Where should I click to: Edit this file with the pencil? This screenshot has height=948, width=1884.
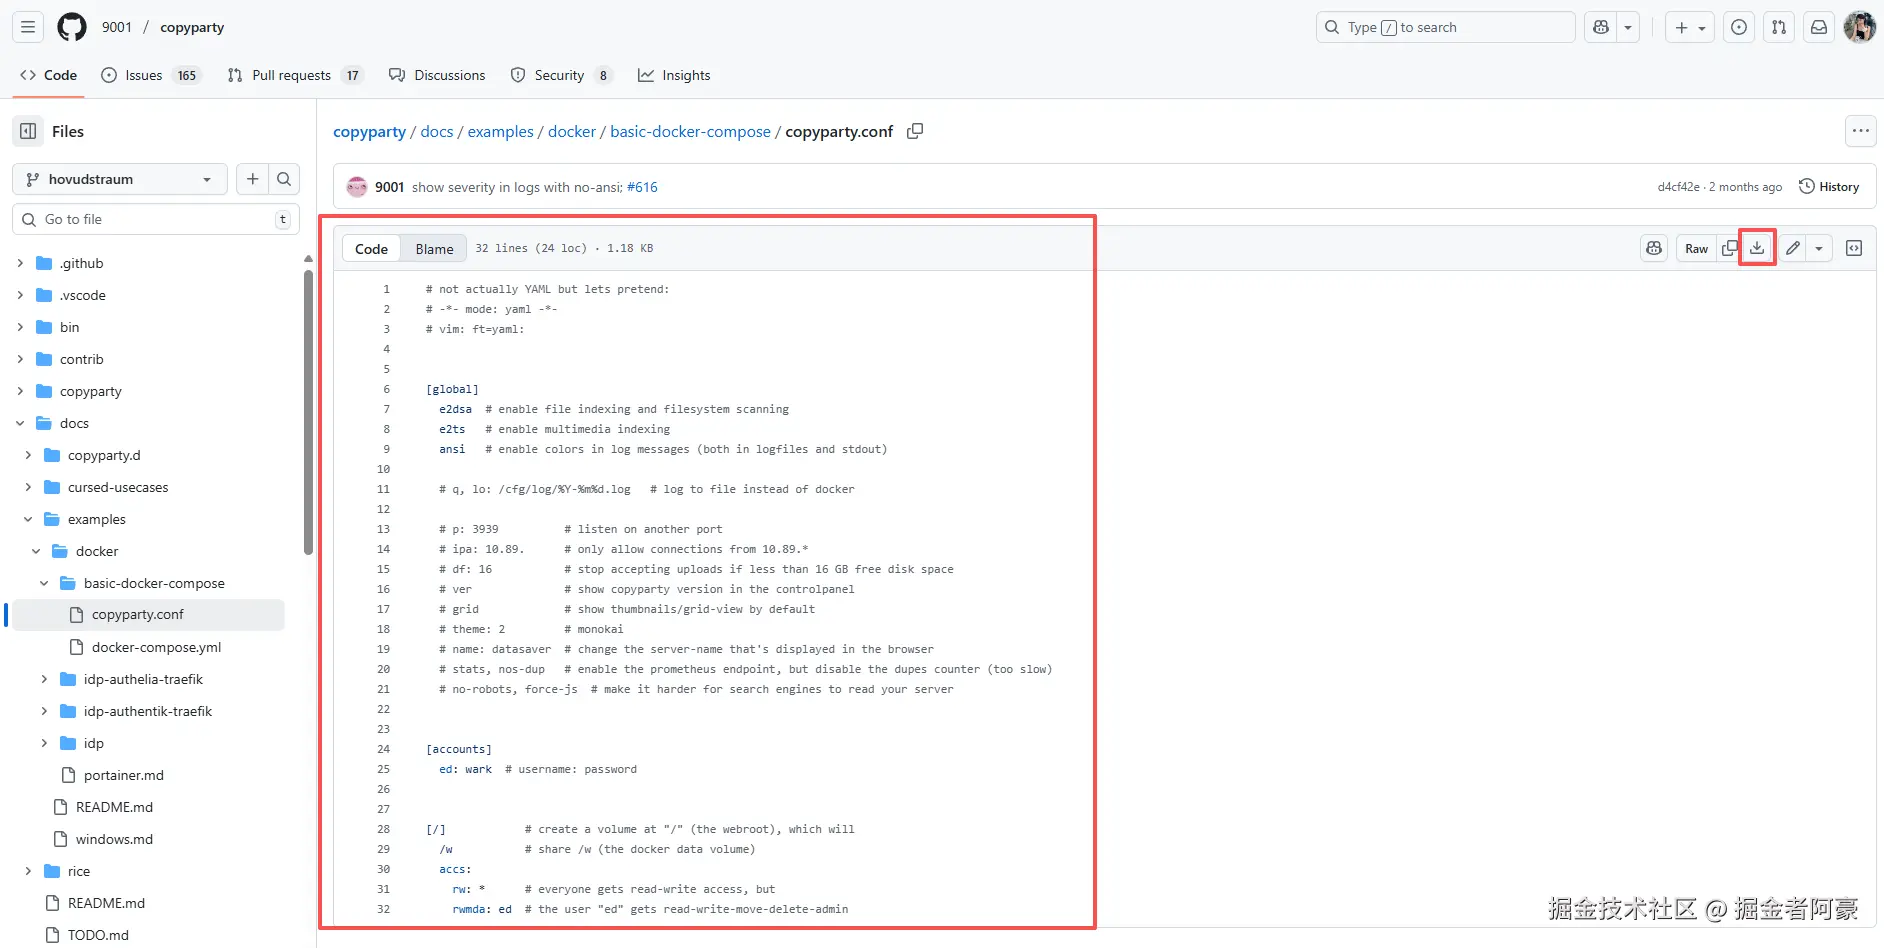coord(1793,248)
